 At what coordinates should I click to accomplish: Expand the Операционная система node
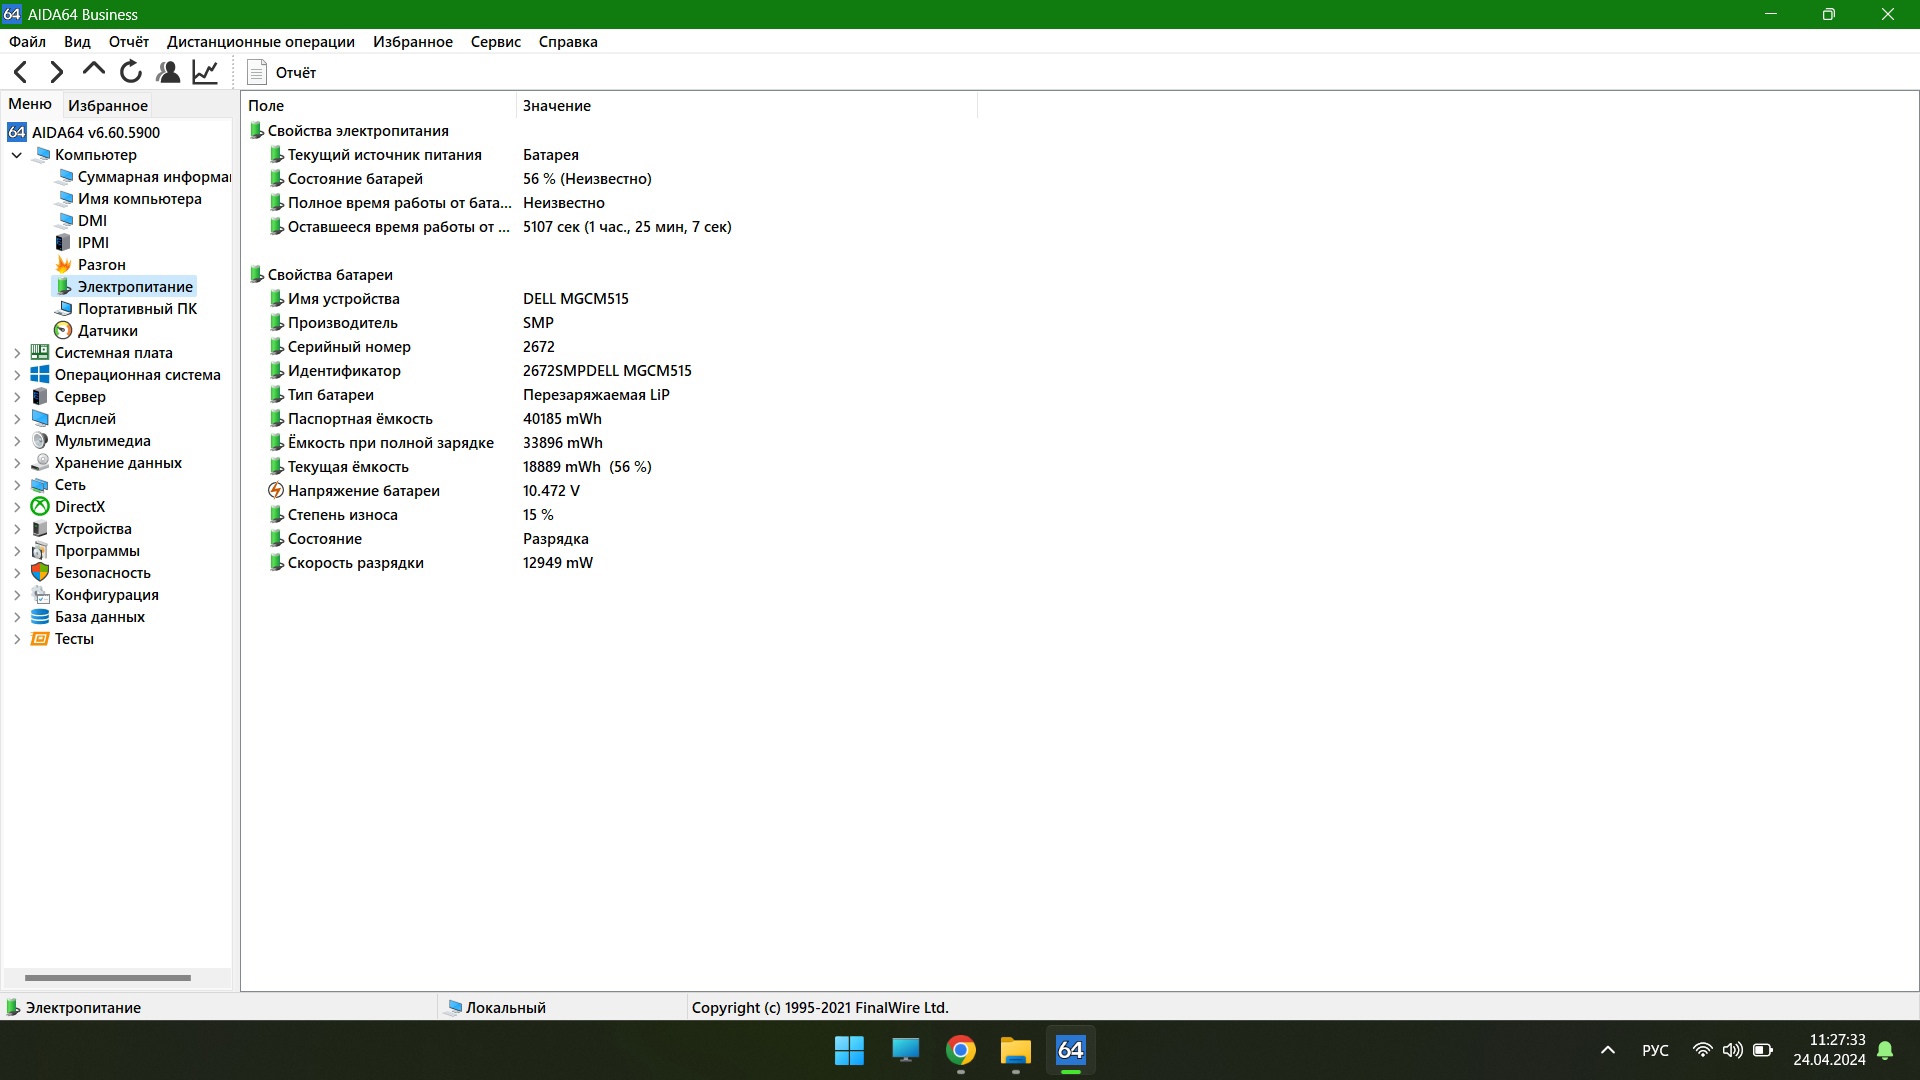17,375
